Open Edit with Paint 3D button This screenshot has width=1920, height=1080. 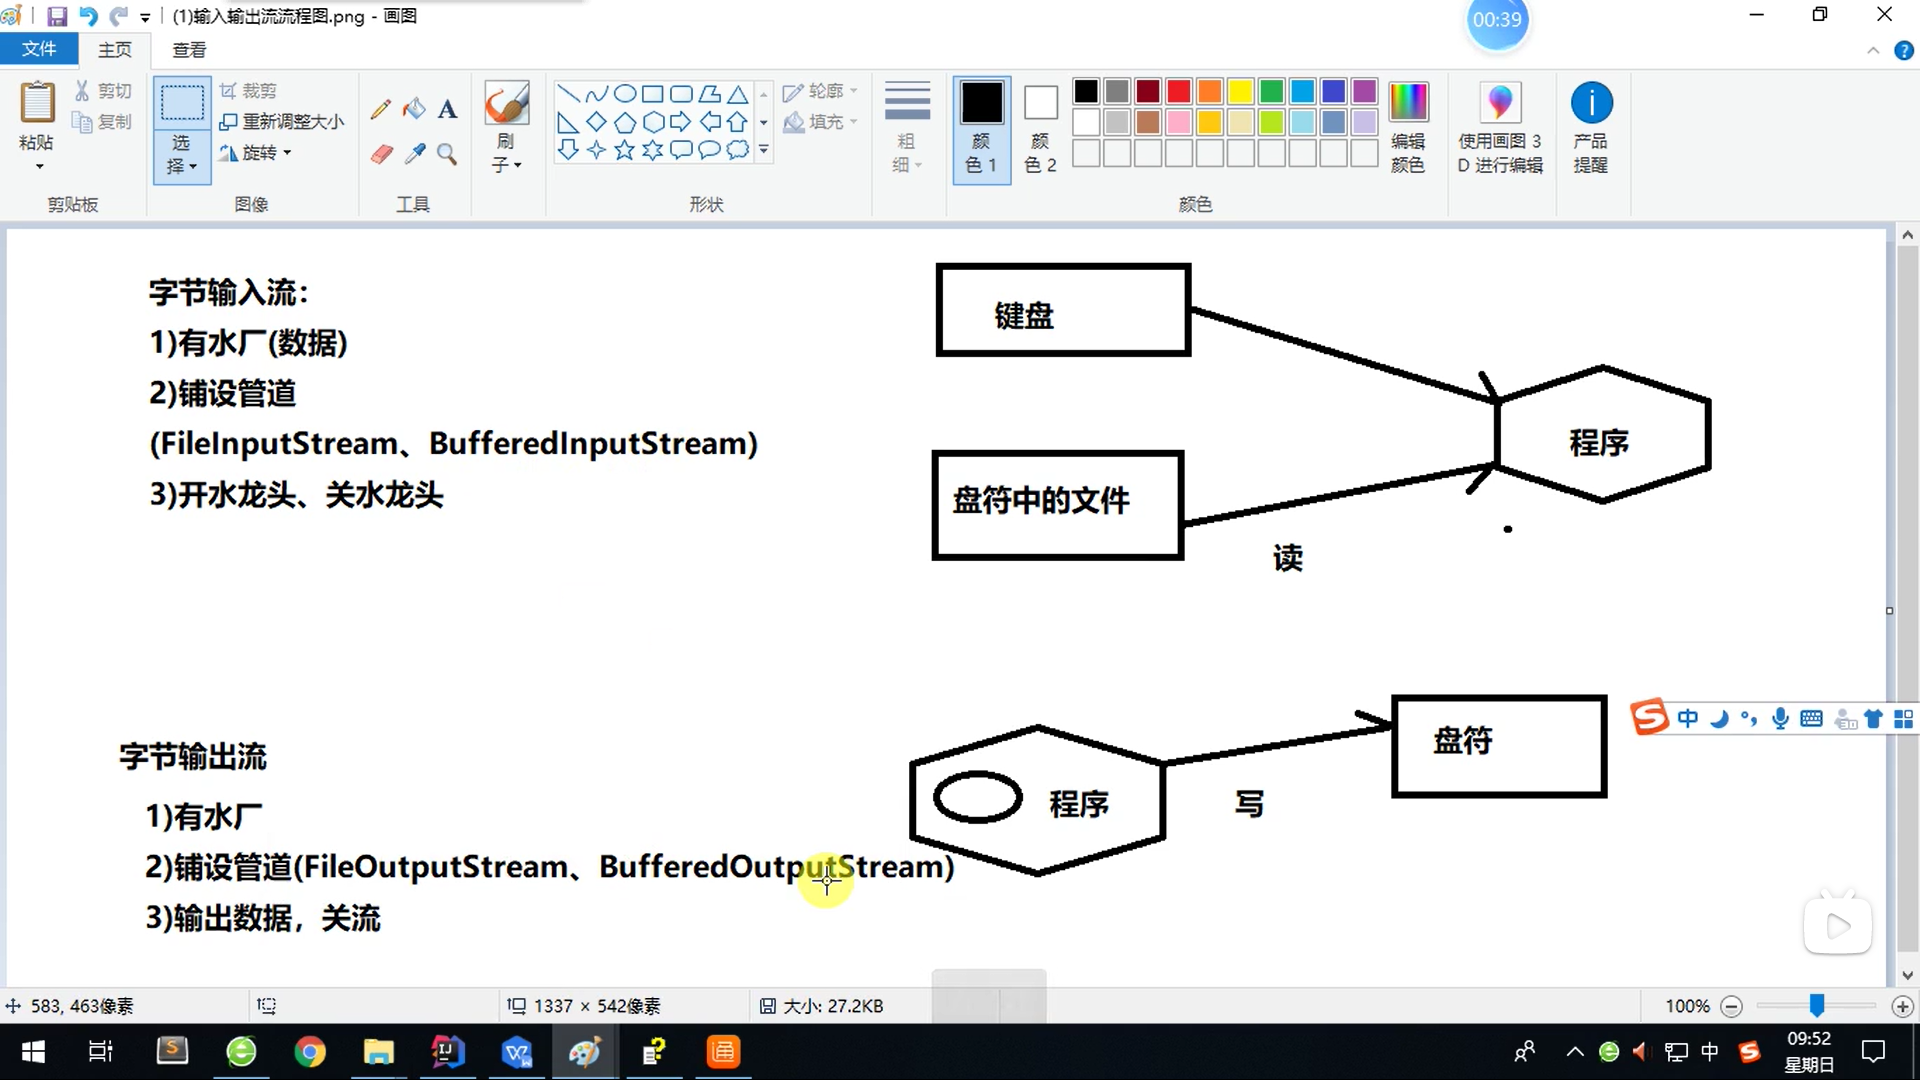(x=1500, y=127)
